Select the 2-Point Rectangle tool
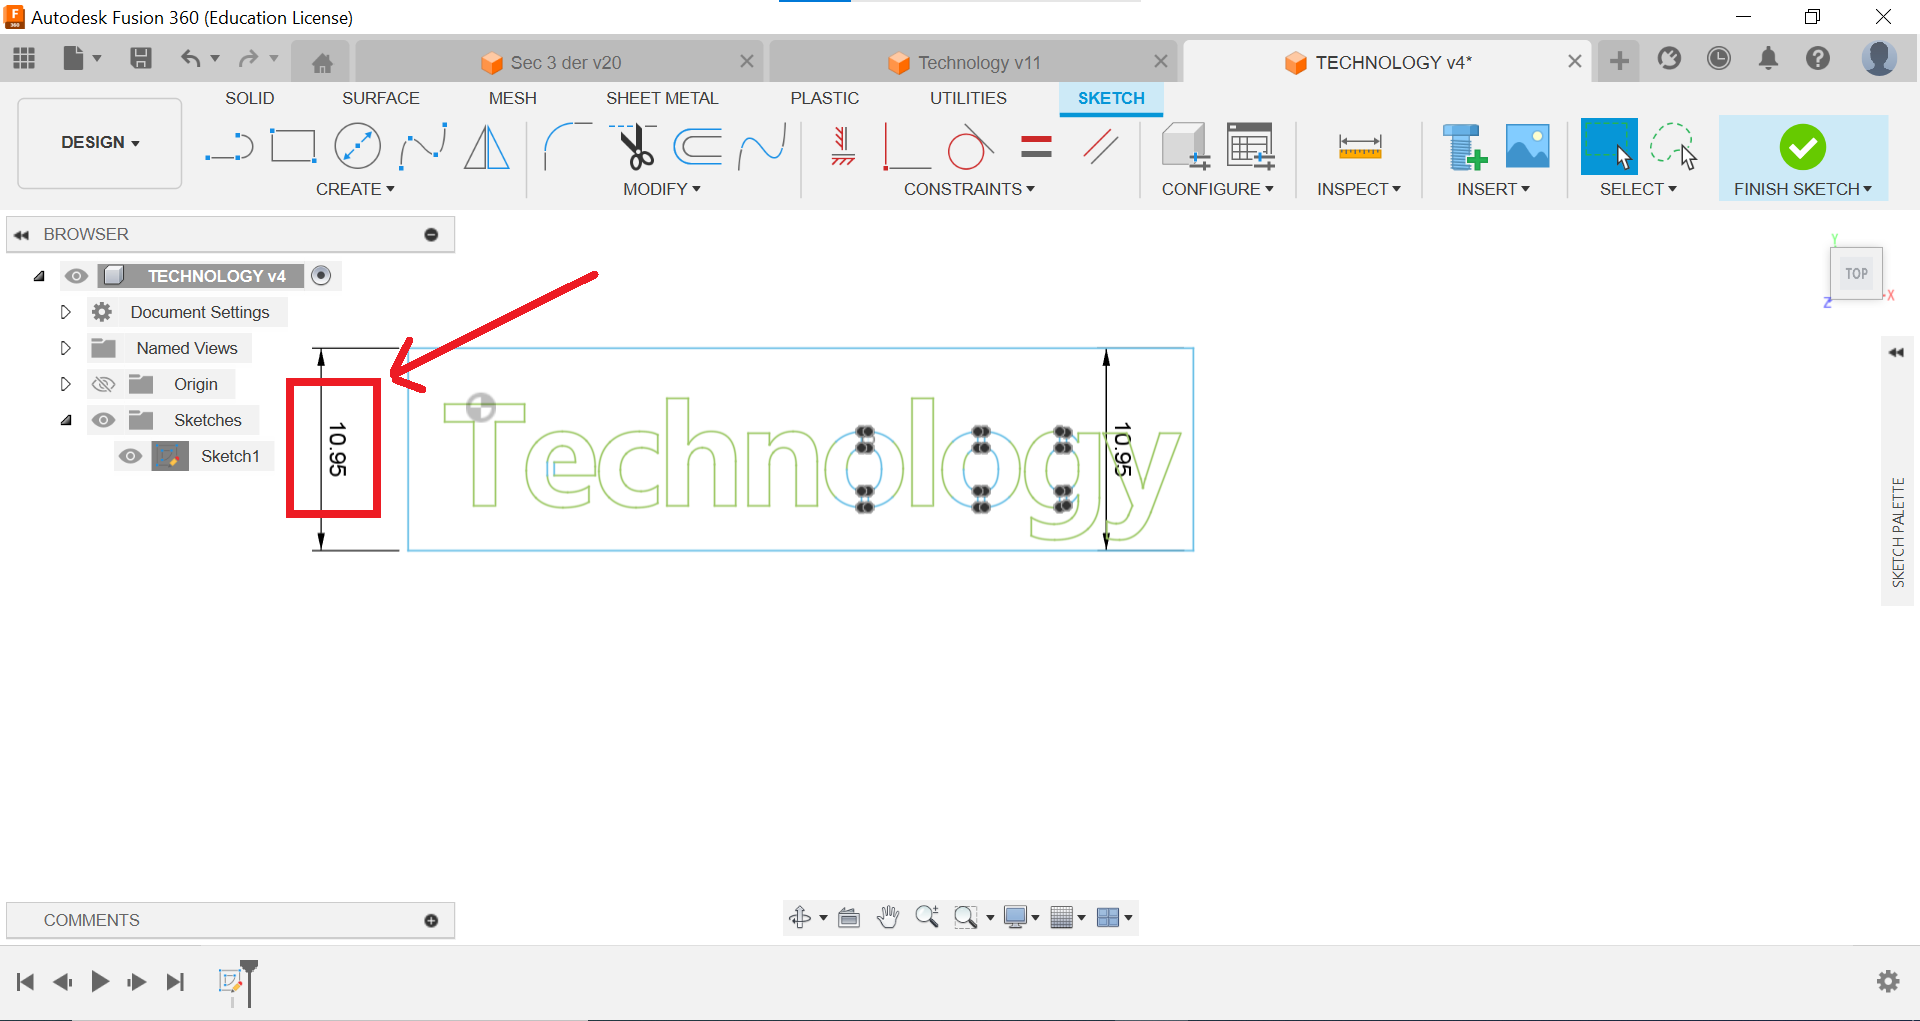Screen dimensions: 1920x1021 point(293,147)
